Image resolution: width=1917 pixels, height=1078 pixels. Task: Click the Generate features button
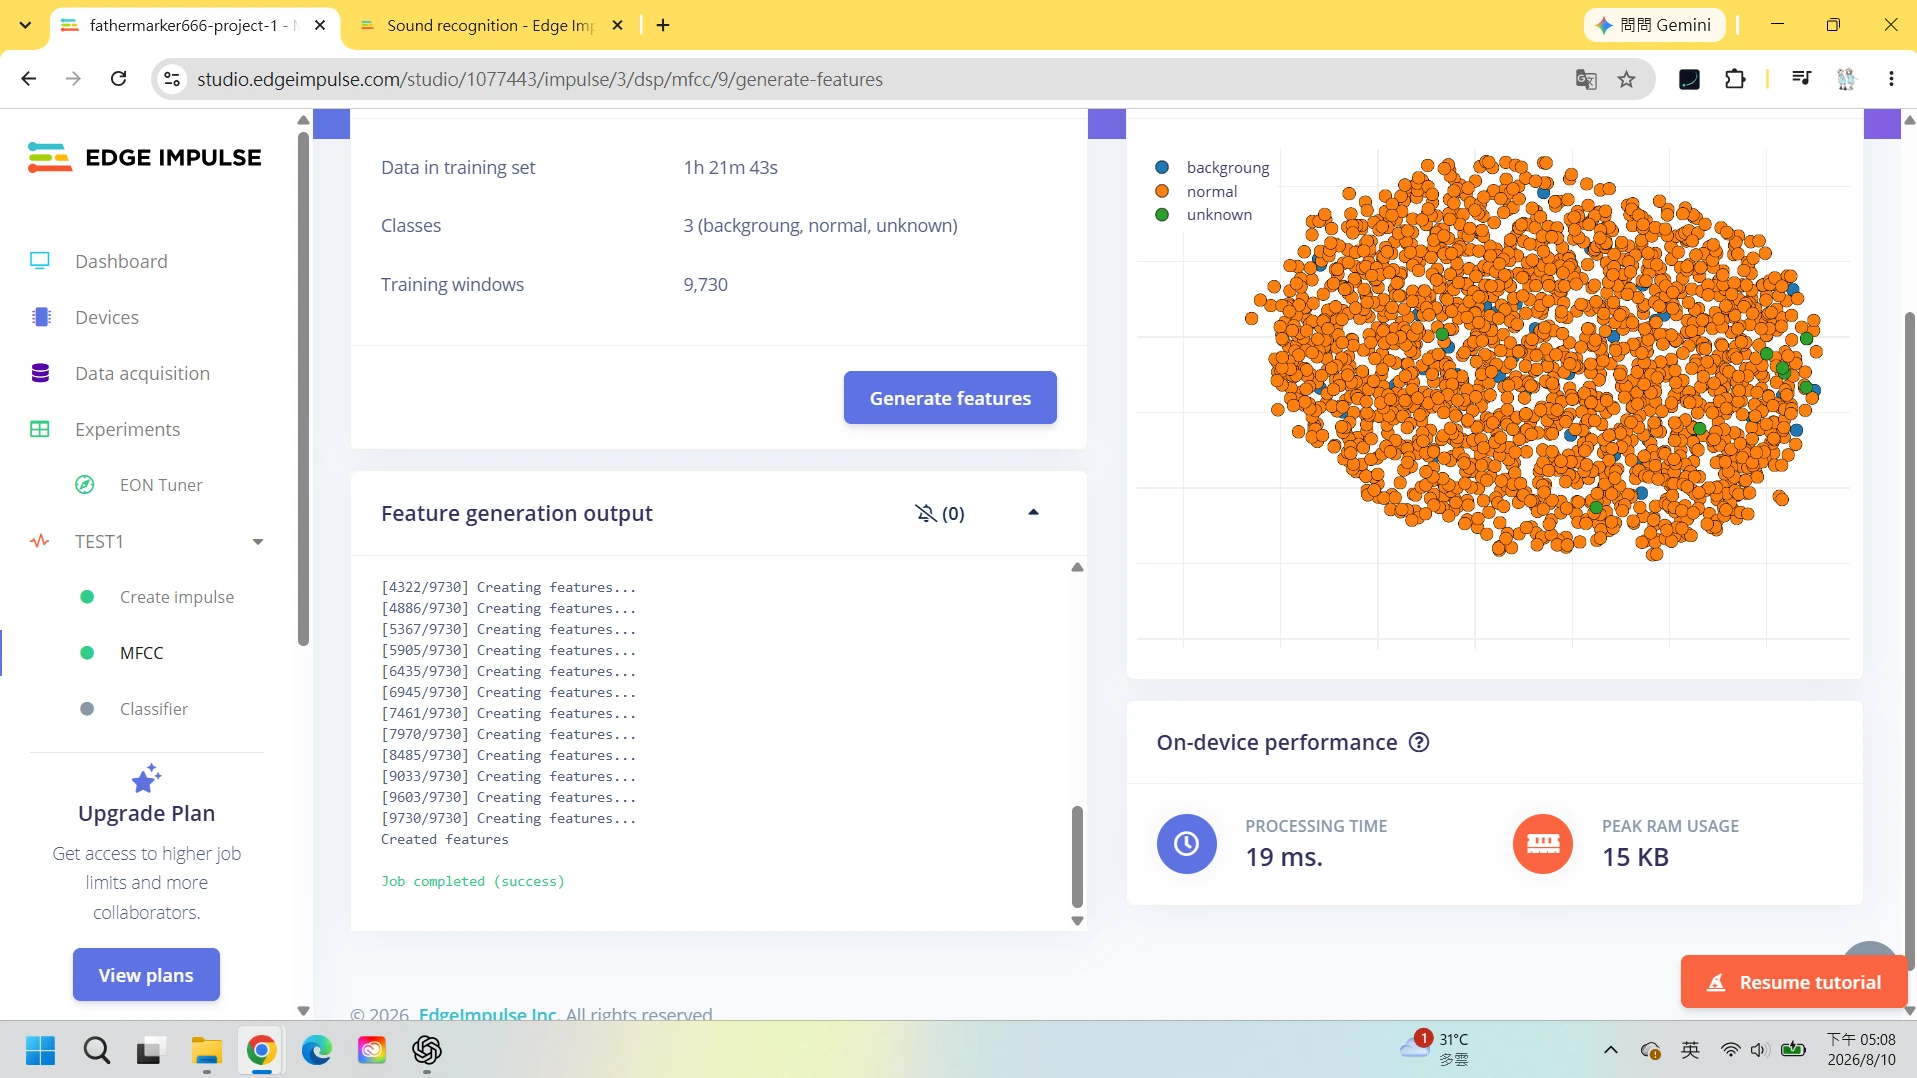tap(950, 398)
